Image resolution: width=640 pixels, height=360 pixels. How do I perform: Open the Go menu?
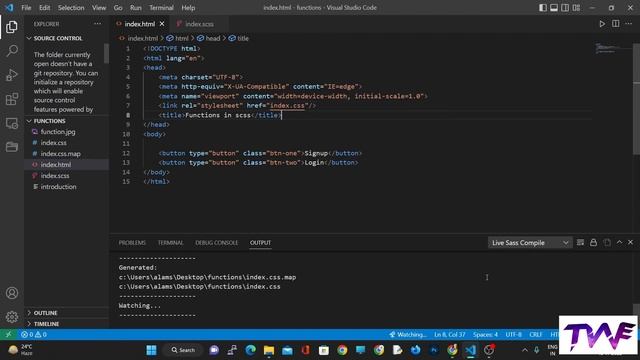[x=118, y=7]
